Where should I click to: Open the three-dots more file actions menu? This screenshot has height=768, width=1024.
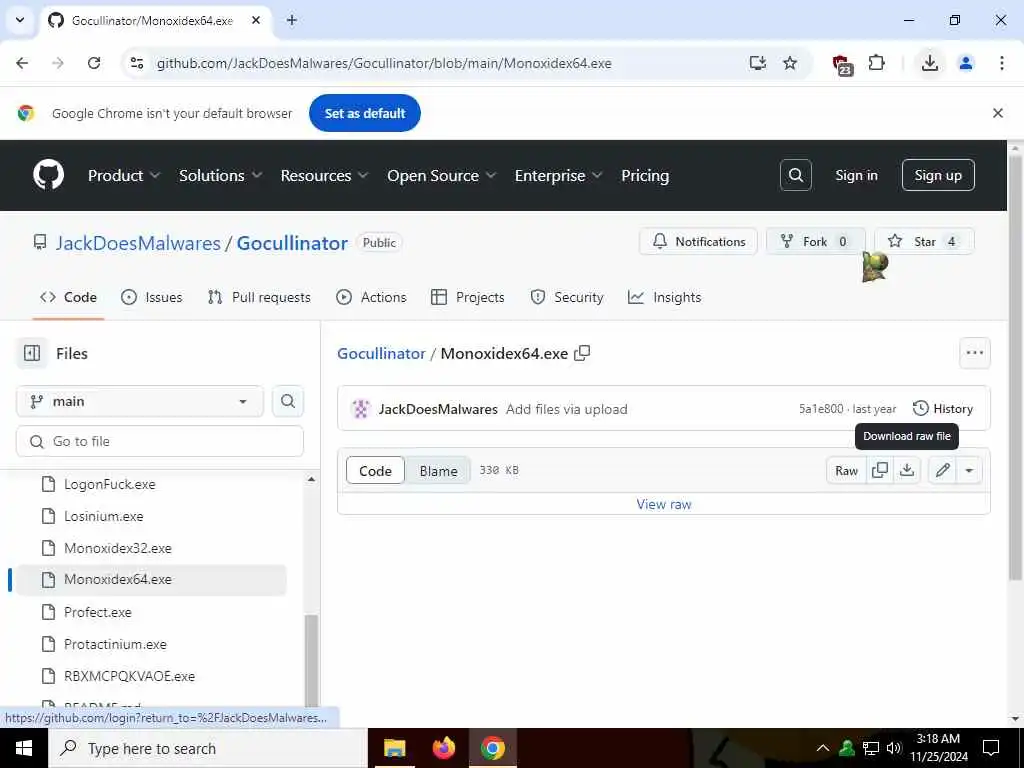(x=974, y=353)
